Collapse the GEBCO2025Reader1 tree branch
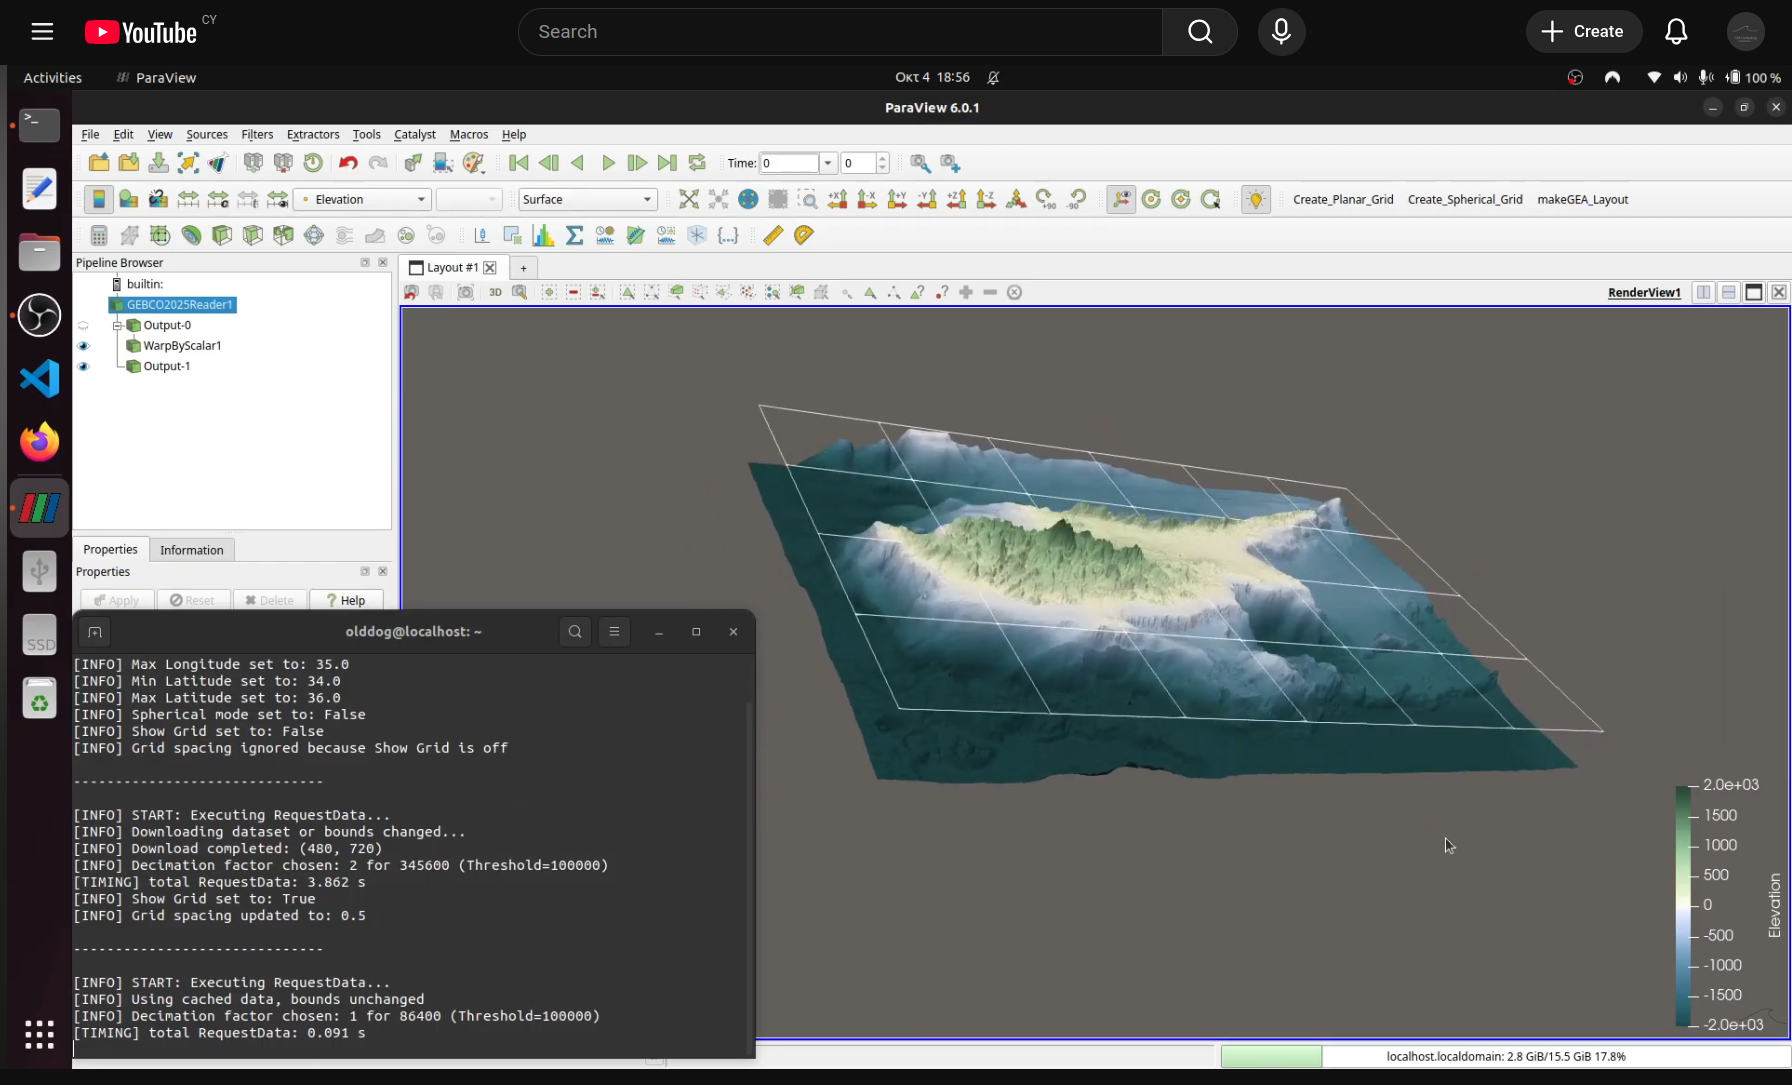1792x1085 pixels. pyautogui.click(x=117, y=325)
